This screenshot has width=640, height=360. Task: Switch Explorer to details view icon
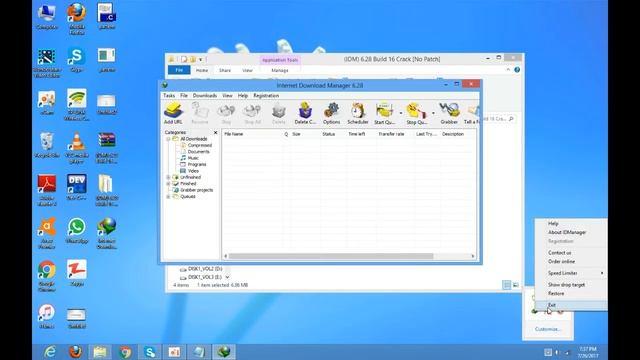tap(507, 285)
